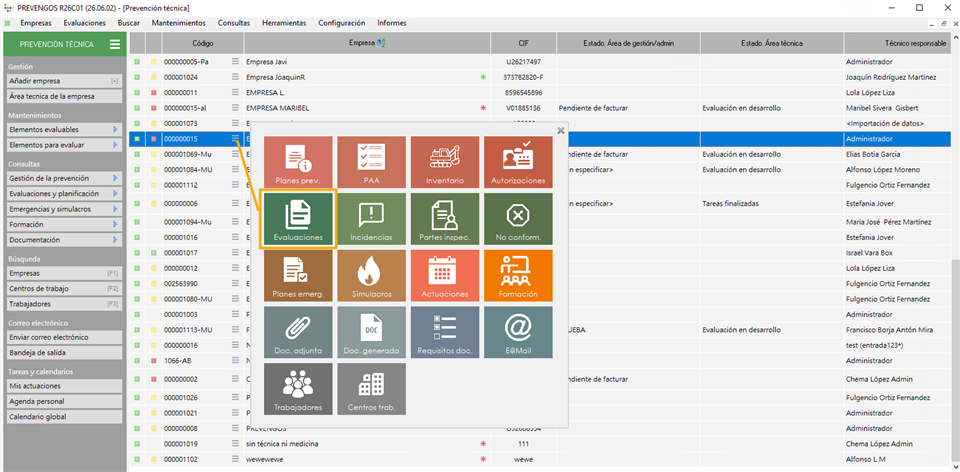The width and height of the screenshot is (960, 472).
Task: Open the Doc. adjunta paperclip tile
Action: point(298,332)
